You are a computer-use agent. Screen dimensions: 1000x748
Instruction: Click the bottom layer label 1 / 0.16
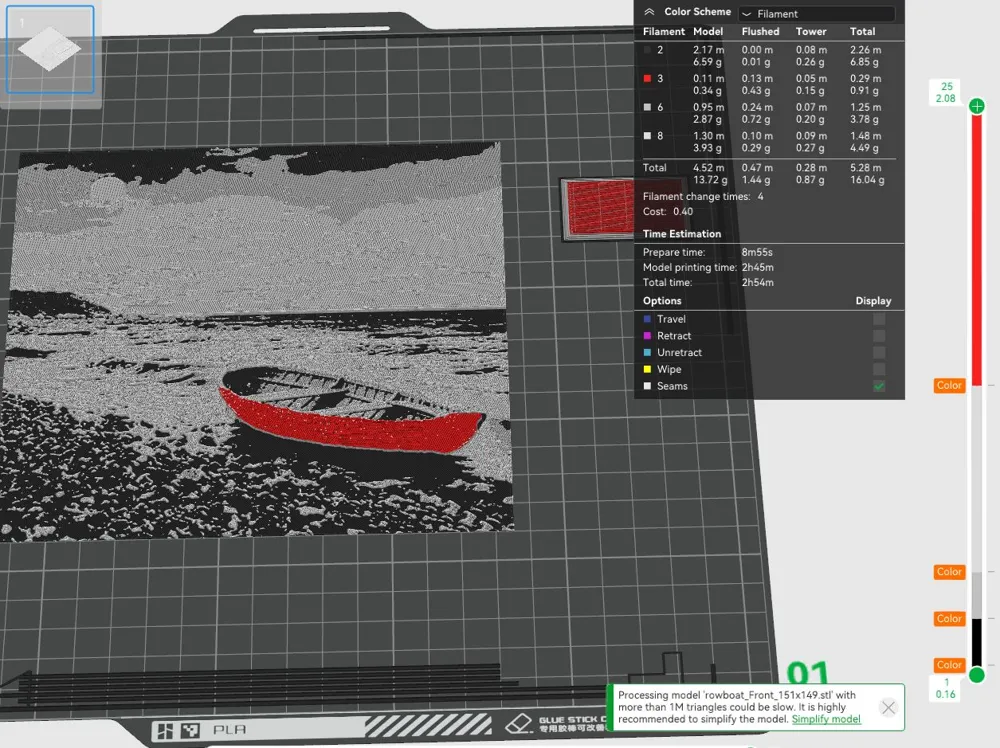[x=946, y=689]
